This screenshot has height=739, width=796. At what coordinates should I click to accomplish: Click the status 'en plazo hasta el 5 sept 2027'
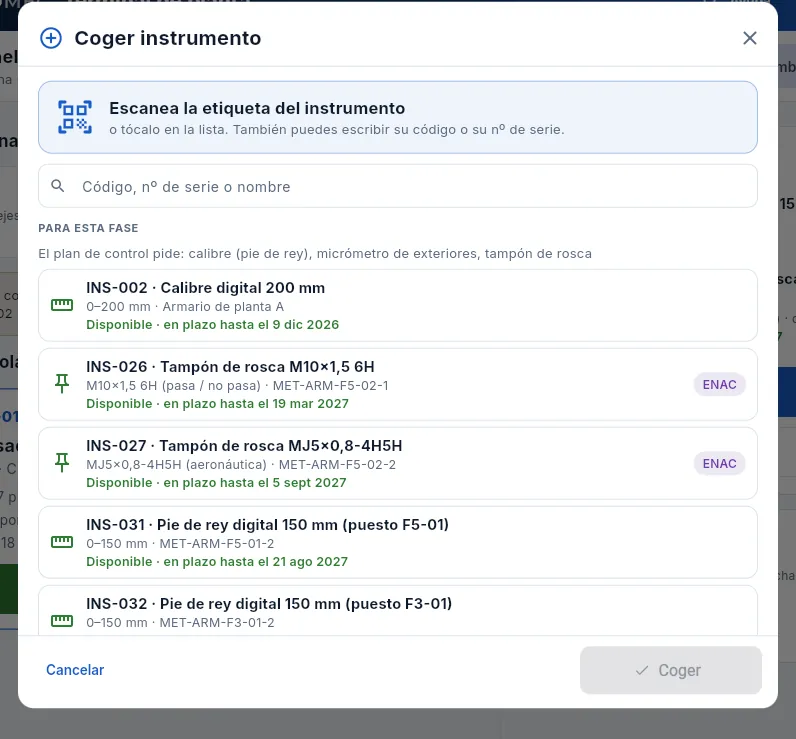[255, 483]
